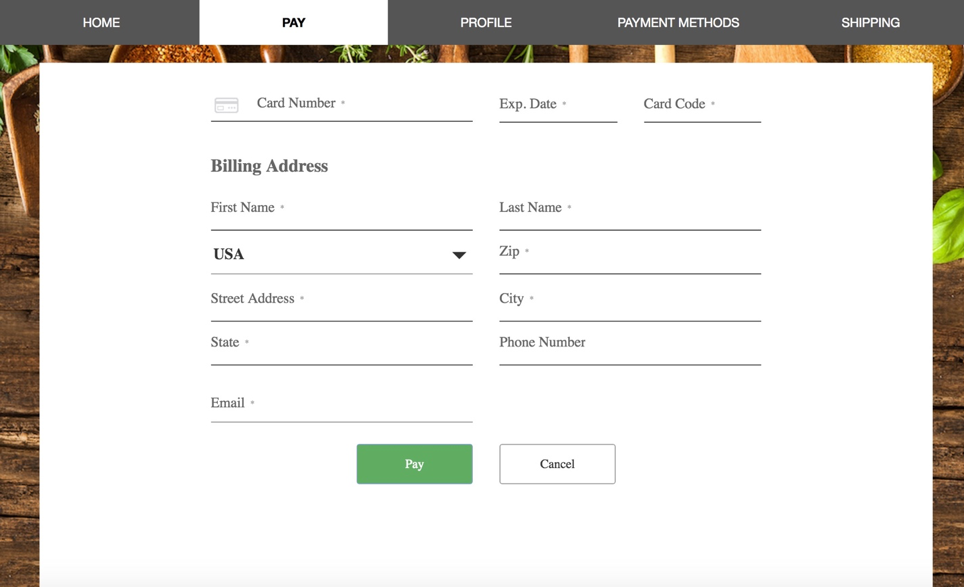Screen dimensions: 964x587
Task: Select the PAY tab
Action: 293,22
